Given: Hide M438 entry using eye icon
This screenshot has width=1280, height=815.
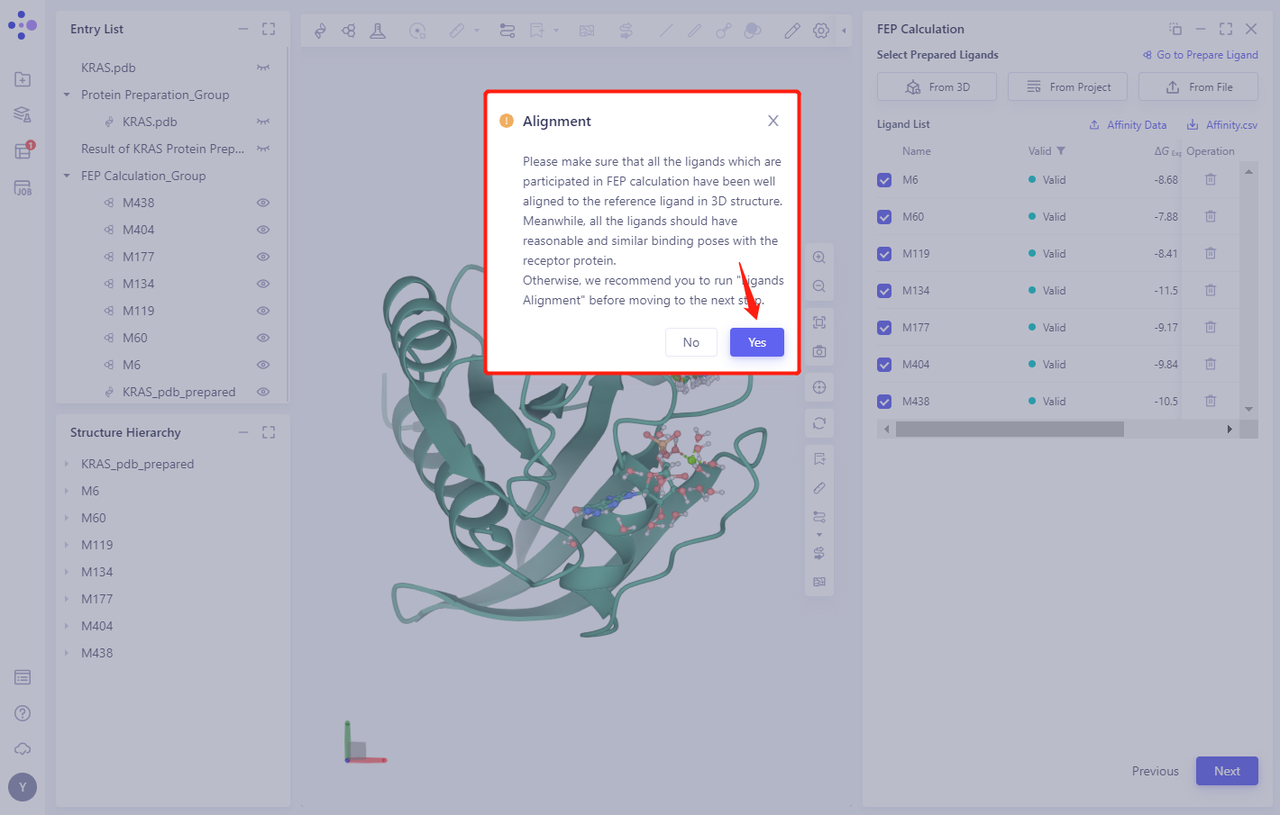Looking at the screenshot, I should pos(263,203).
